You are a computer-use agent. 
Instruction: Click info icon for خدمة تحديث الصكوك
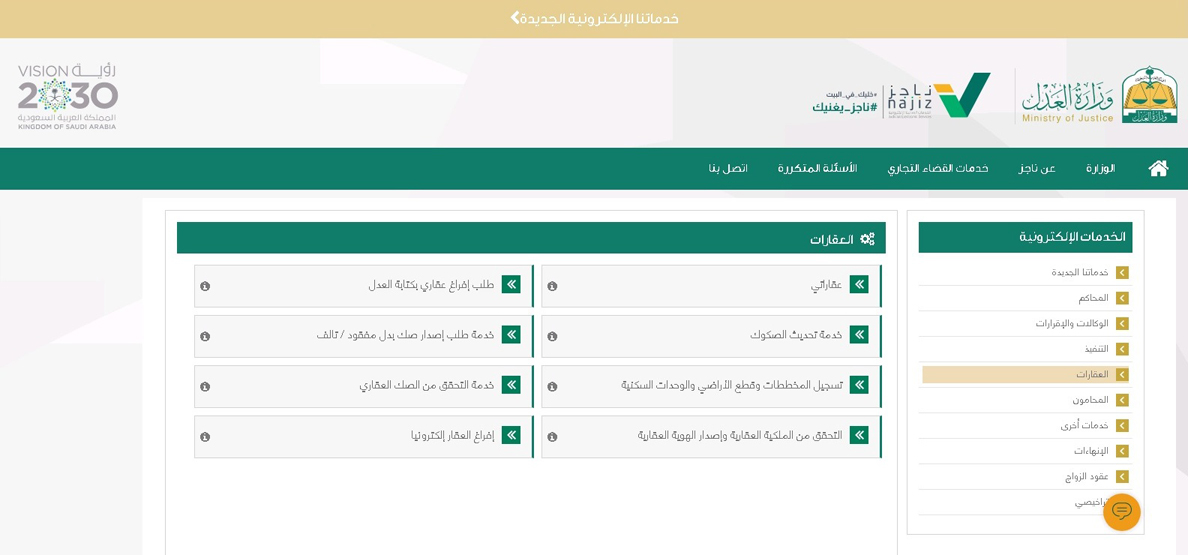click(552, 336)
